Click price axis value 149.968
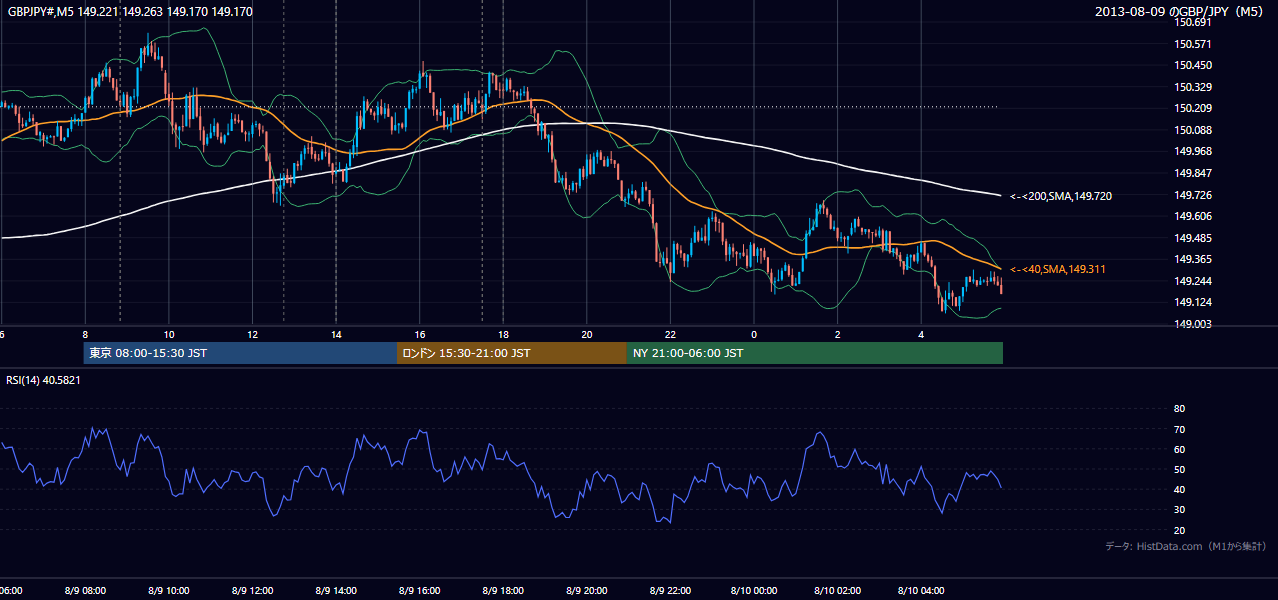1278x600 pixels. coord(1192,151)
